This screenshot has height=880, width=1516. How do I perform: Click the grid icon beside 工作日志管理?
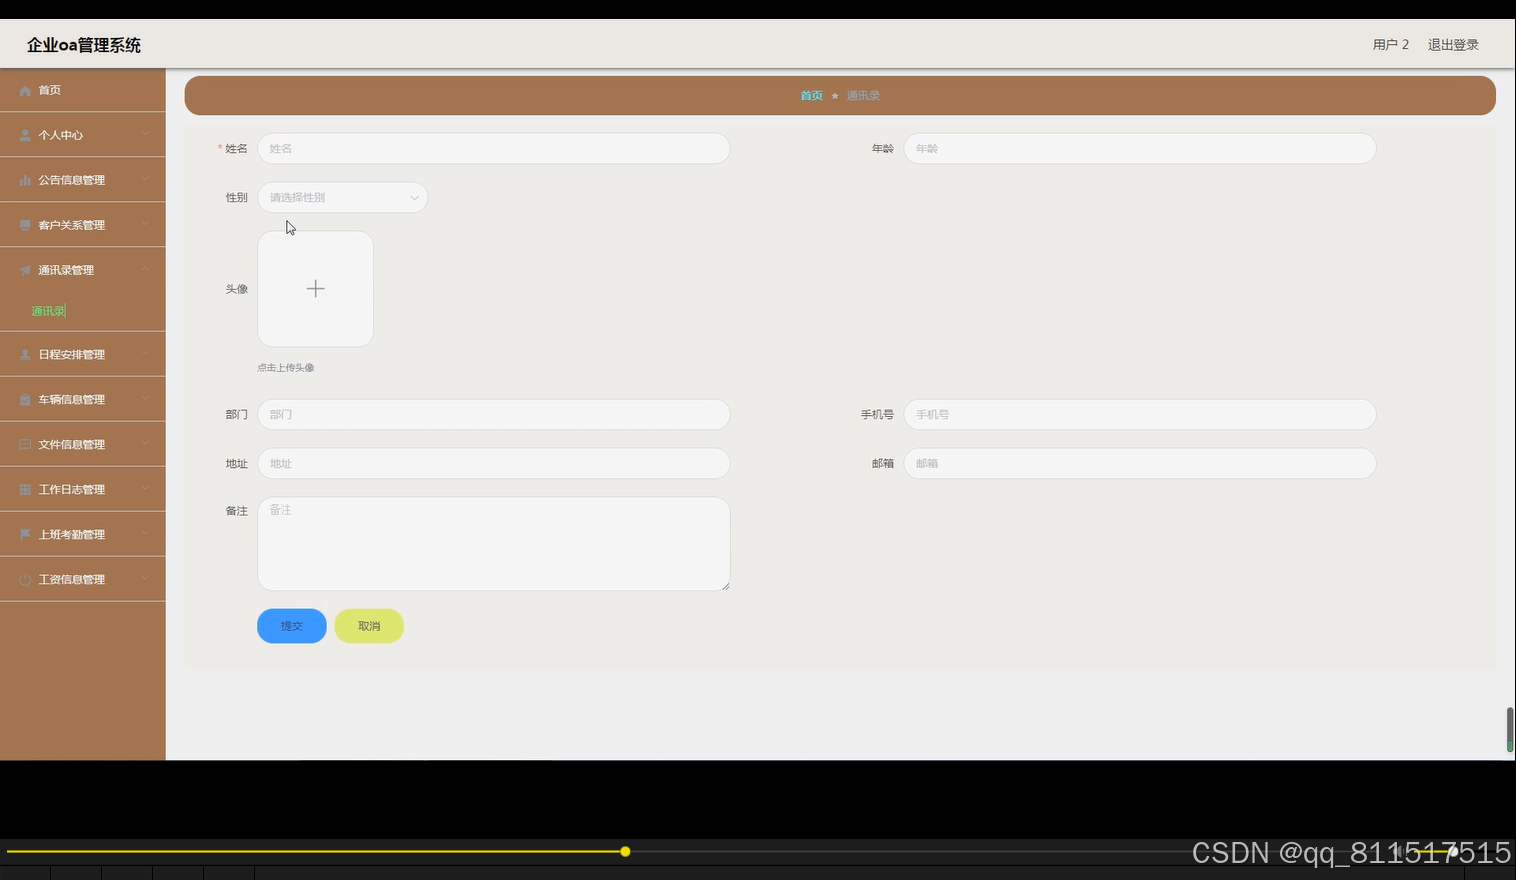pyautogui.click(x=25, y=489)
